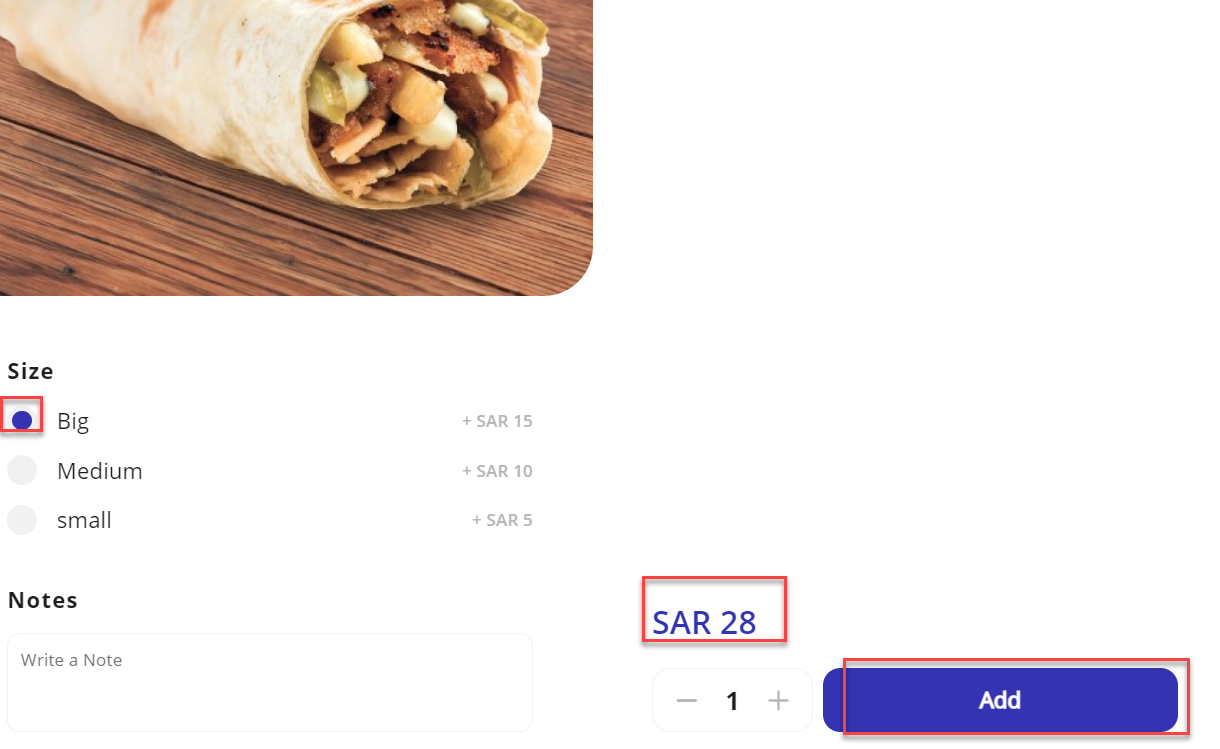Click the Medium size label text
The image size is (1220, 749).
(100, 471)
